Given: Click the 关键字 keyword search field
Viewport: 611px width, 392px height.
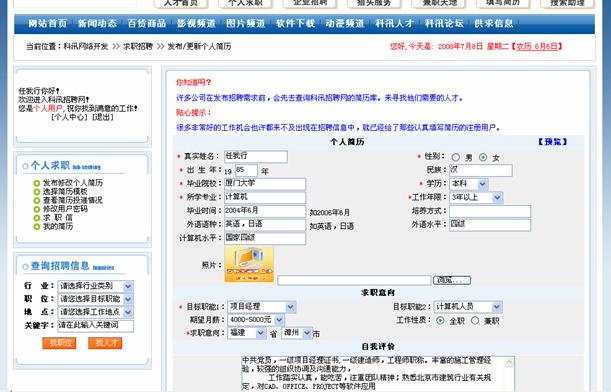Looking at the screenshot, I should click(x=95, y=326).
